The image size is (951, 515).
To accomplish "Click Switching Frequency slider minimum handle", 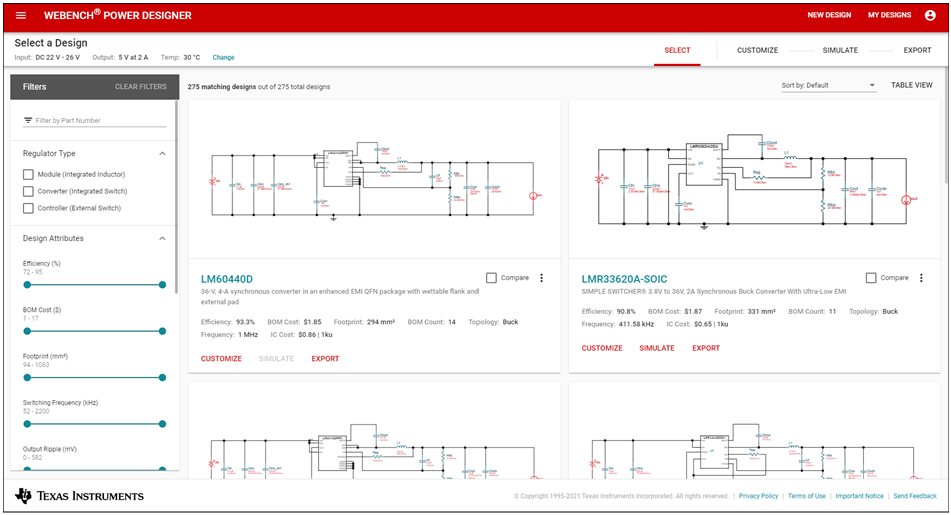I will tap(27, 424).
